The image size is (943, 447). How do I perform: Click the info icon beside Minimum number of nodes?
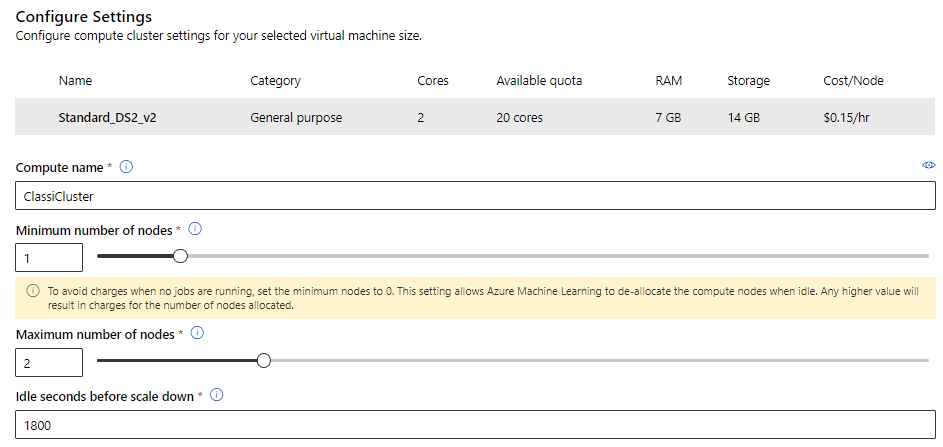point(195,229)
